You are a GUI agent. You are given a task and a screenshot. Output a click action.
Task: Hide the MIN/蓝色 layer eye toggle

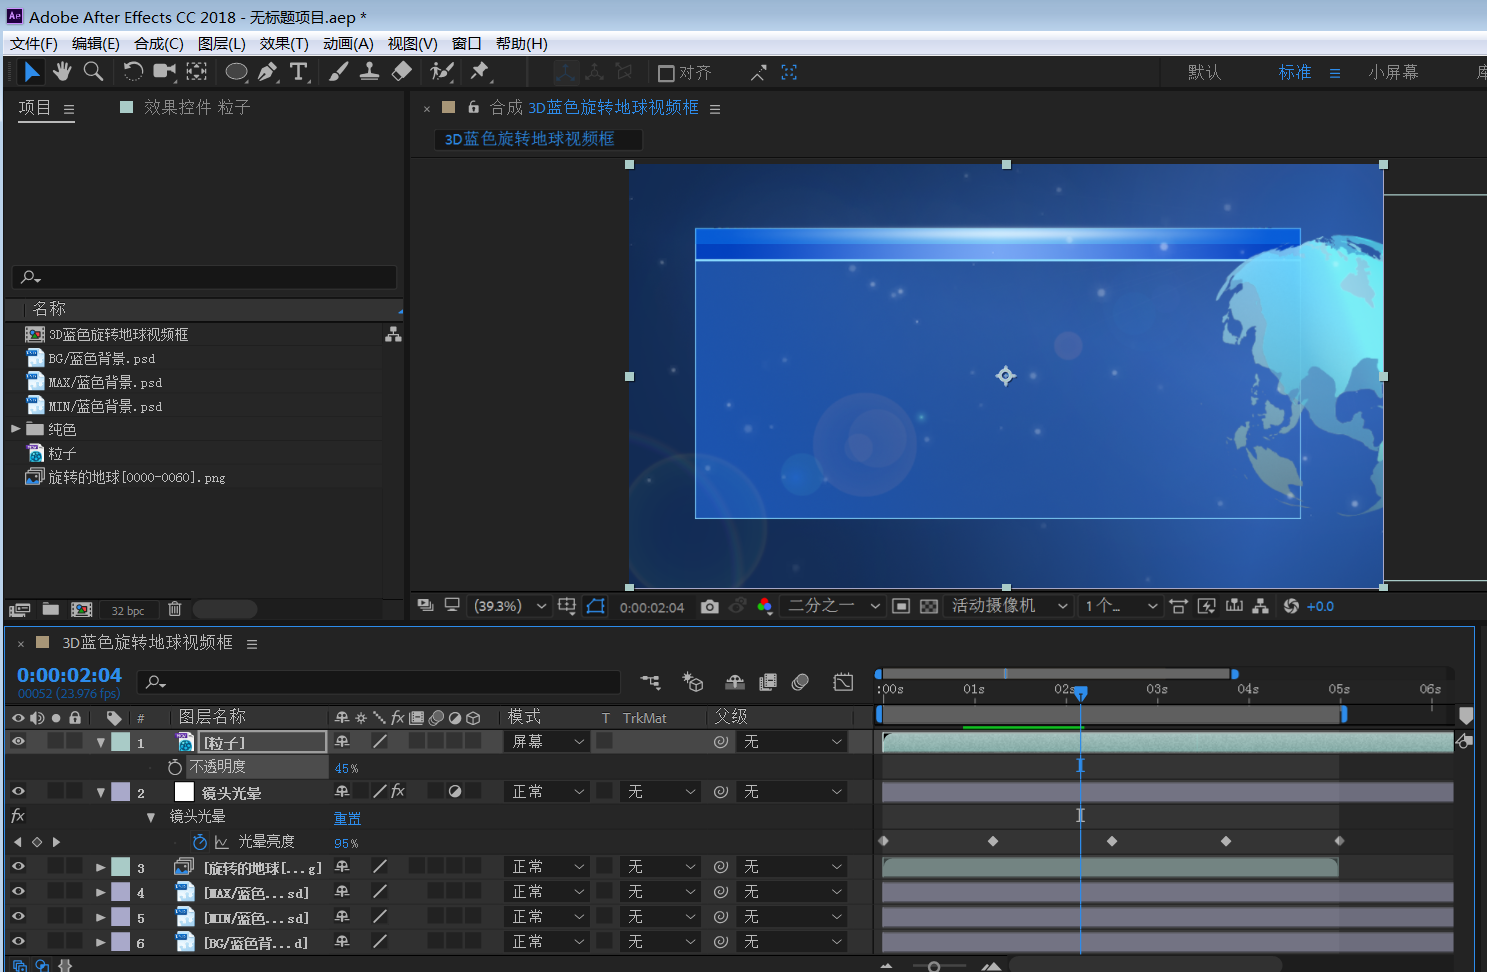click(18, 916)
